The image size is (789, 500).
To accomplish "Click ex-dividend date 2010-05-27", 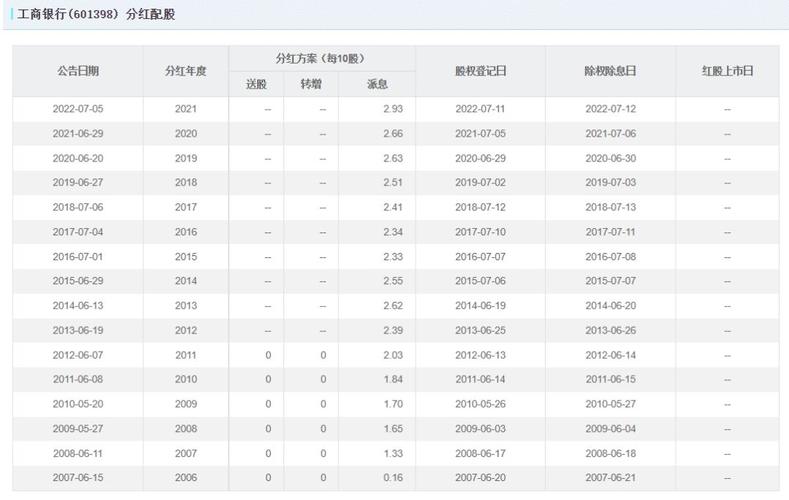I will click(610, 404).
